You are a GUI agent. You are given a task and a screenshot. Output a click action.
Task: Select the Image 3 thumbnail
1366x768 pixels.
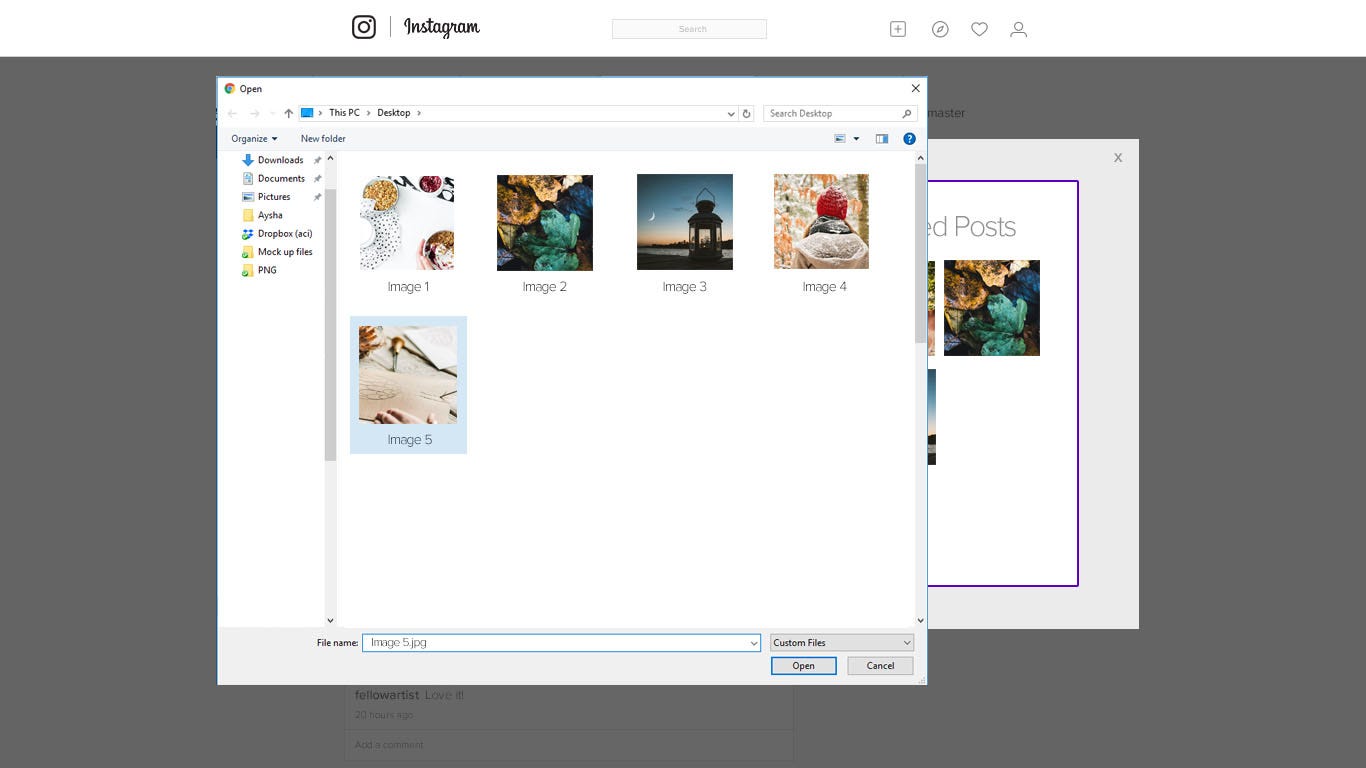[x=685, y=222]
